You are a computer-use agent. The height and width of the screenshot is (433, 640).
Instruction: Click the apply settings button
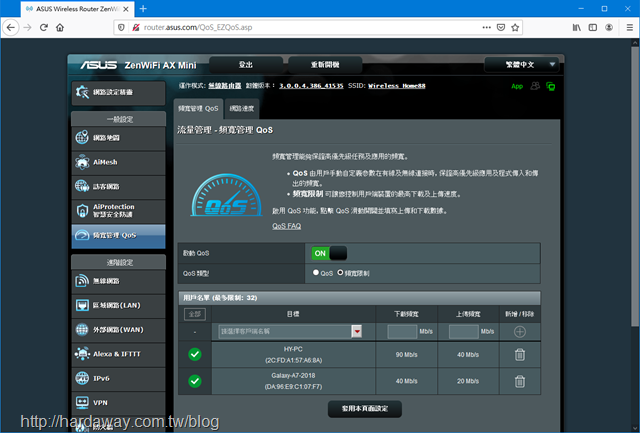point(364,409)
